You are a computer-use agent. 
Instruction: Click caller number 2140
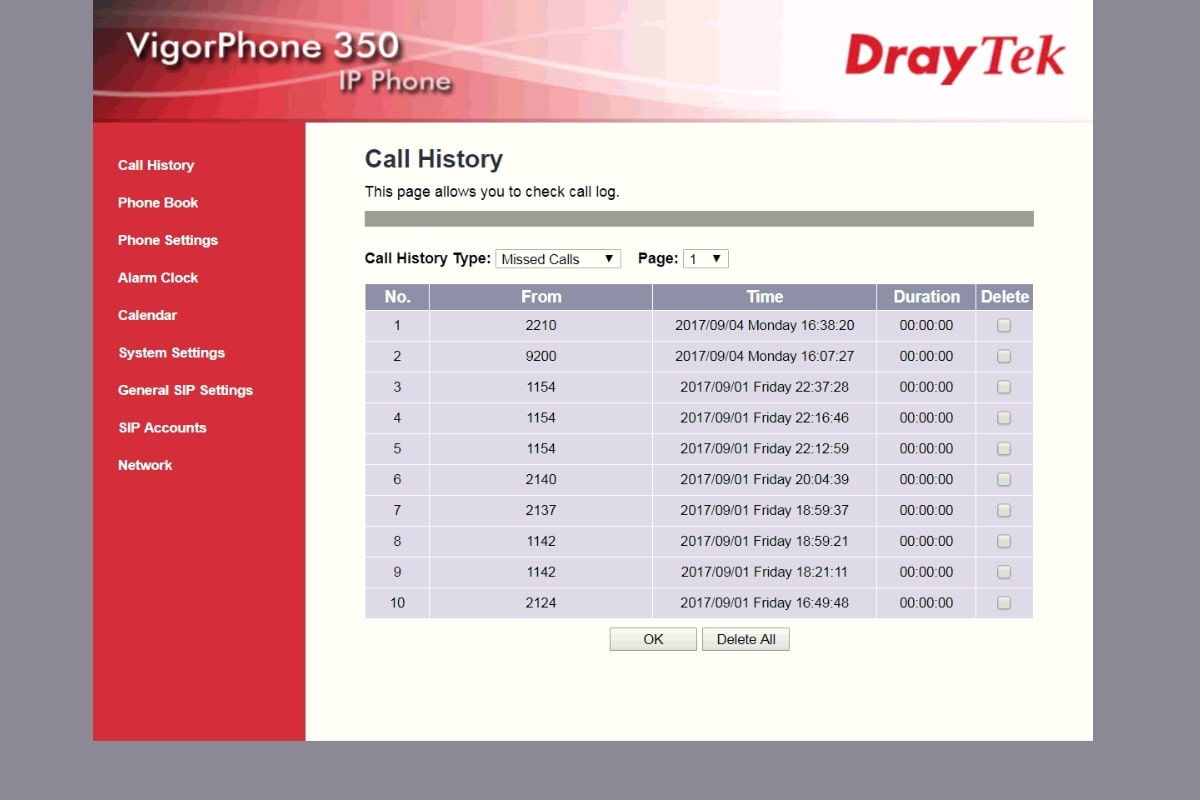click(541, 479)
